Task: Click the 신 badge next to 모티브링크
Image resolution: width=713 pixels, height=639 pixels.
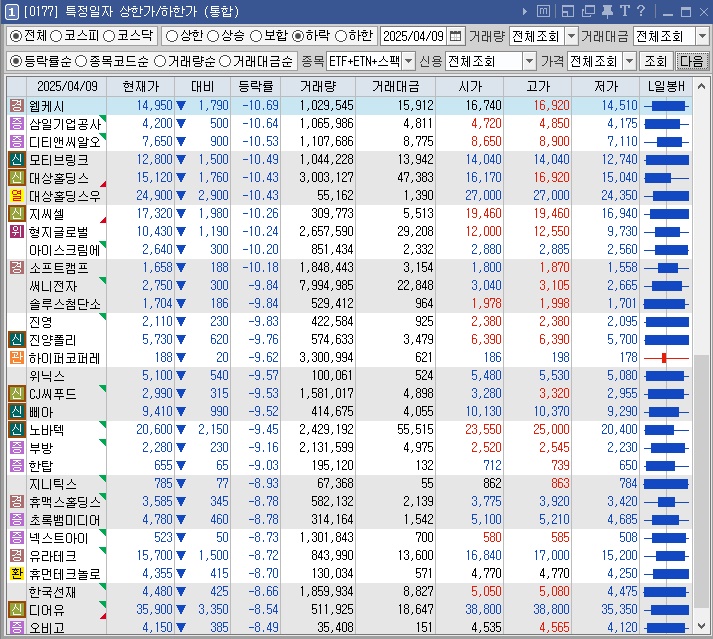Action: [x=16, y=160]
